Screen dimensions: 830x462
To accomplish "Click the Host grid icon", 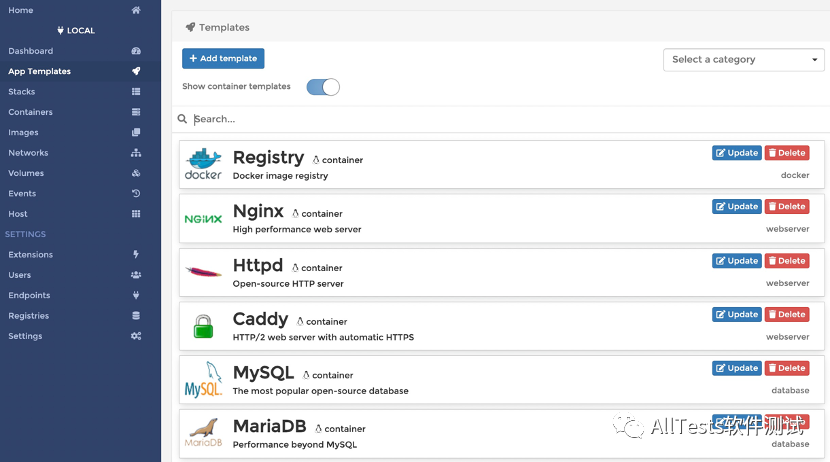I will pyautogui.click(x=136, y=214).
